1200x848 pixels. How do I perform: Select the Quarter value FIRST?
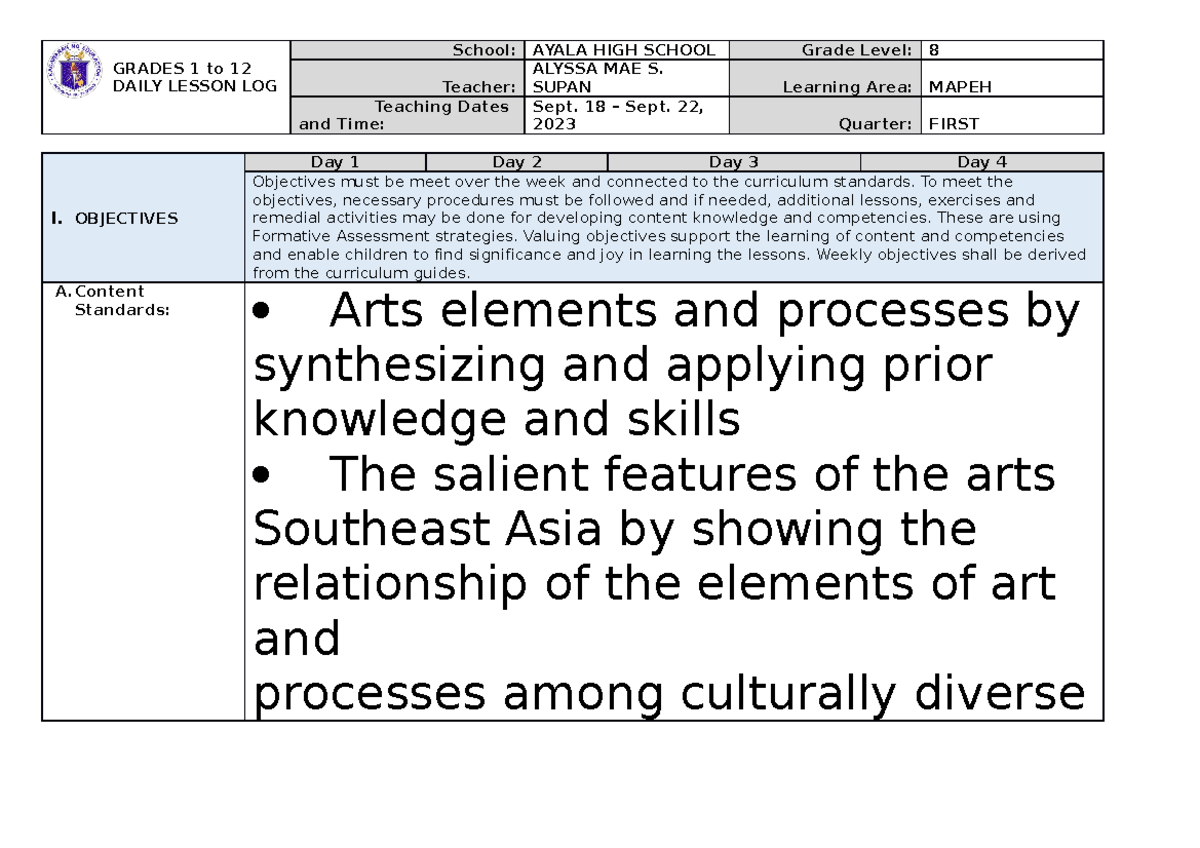coord(952,124)
